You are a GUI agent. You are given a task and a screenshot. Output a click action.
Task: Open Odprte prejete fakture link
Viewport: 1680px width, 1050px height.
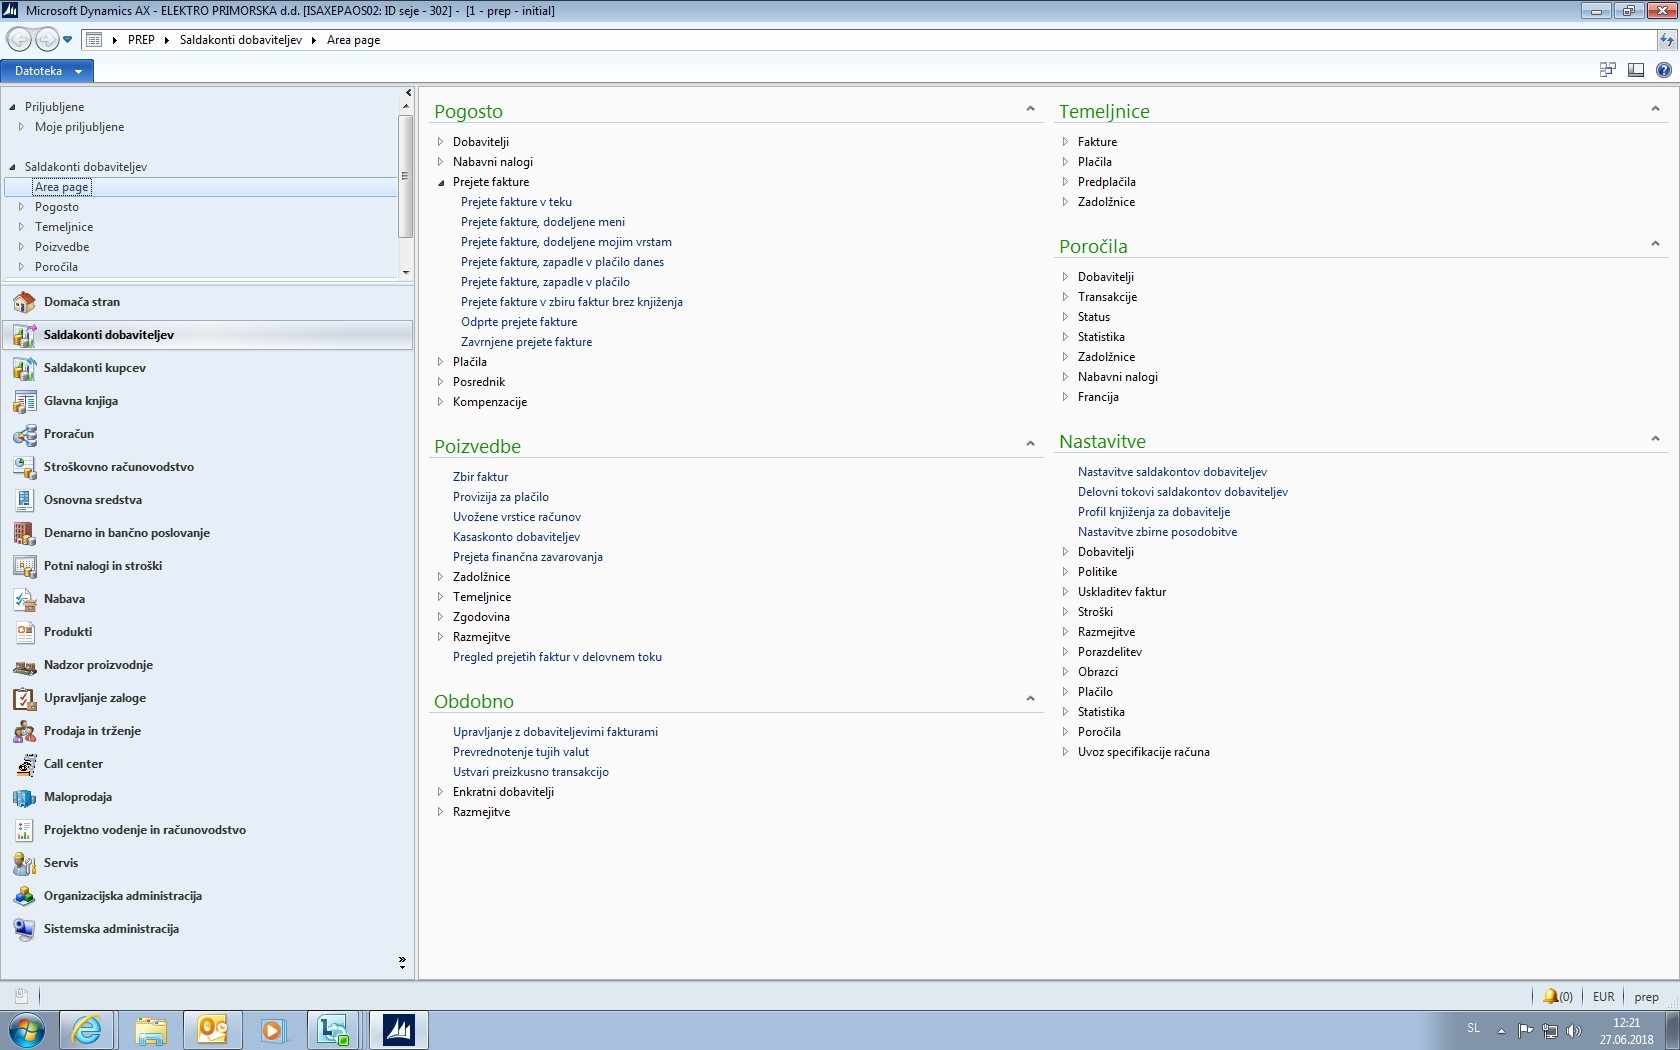point(519,322)
